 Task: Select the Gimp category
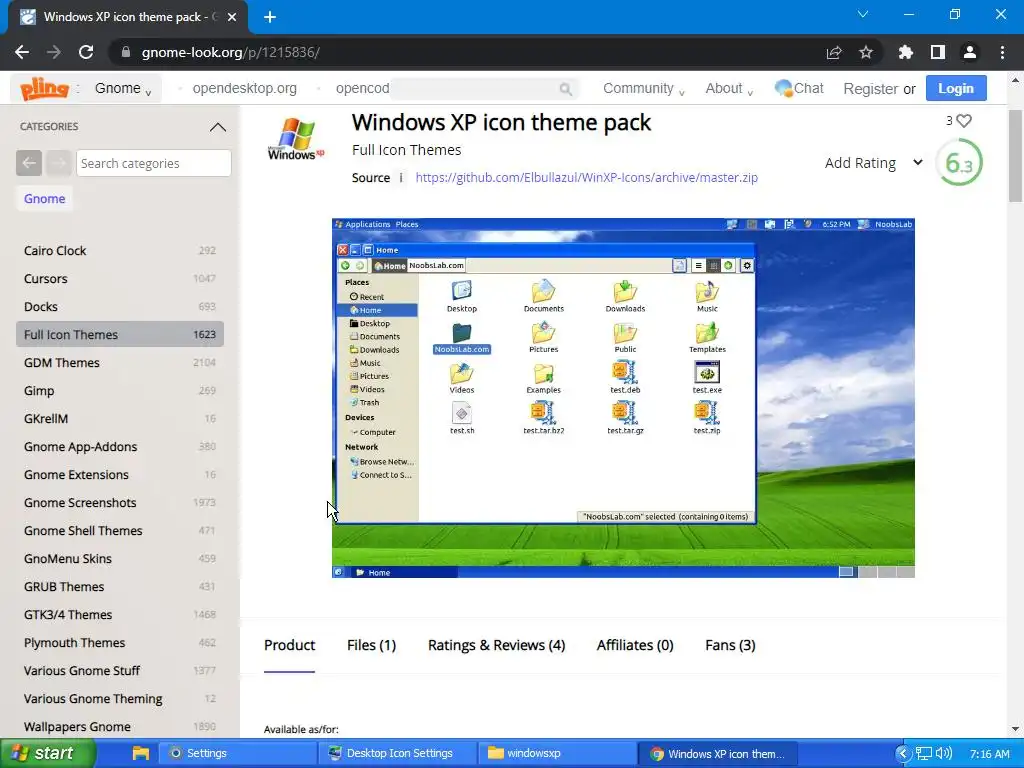[120, 391]
